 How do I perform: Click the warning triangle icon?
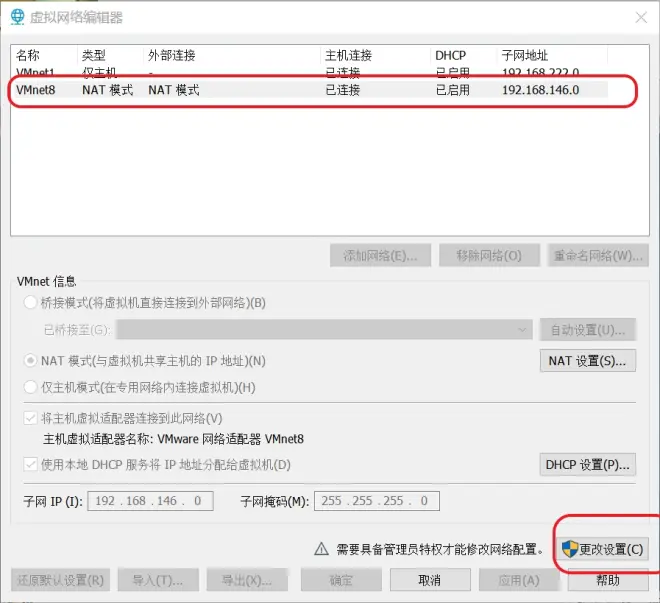(321, 549)
